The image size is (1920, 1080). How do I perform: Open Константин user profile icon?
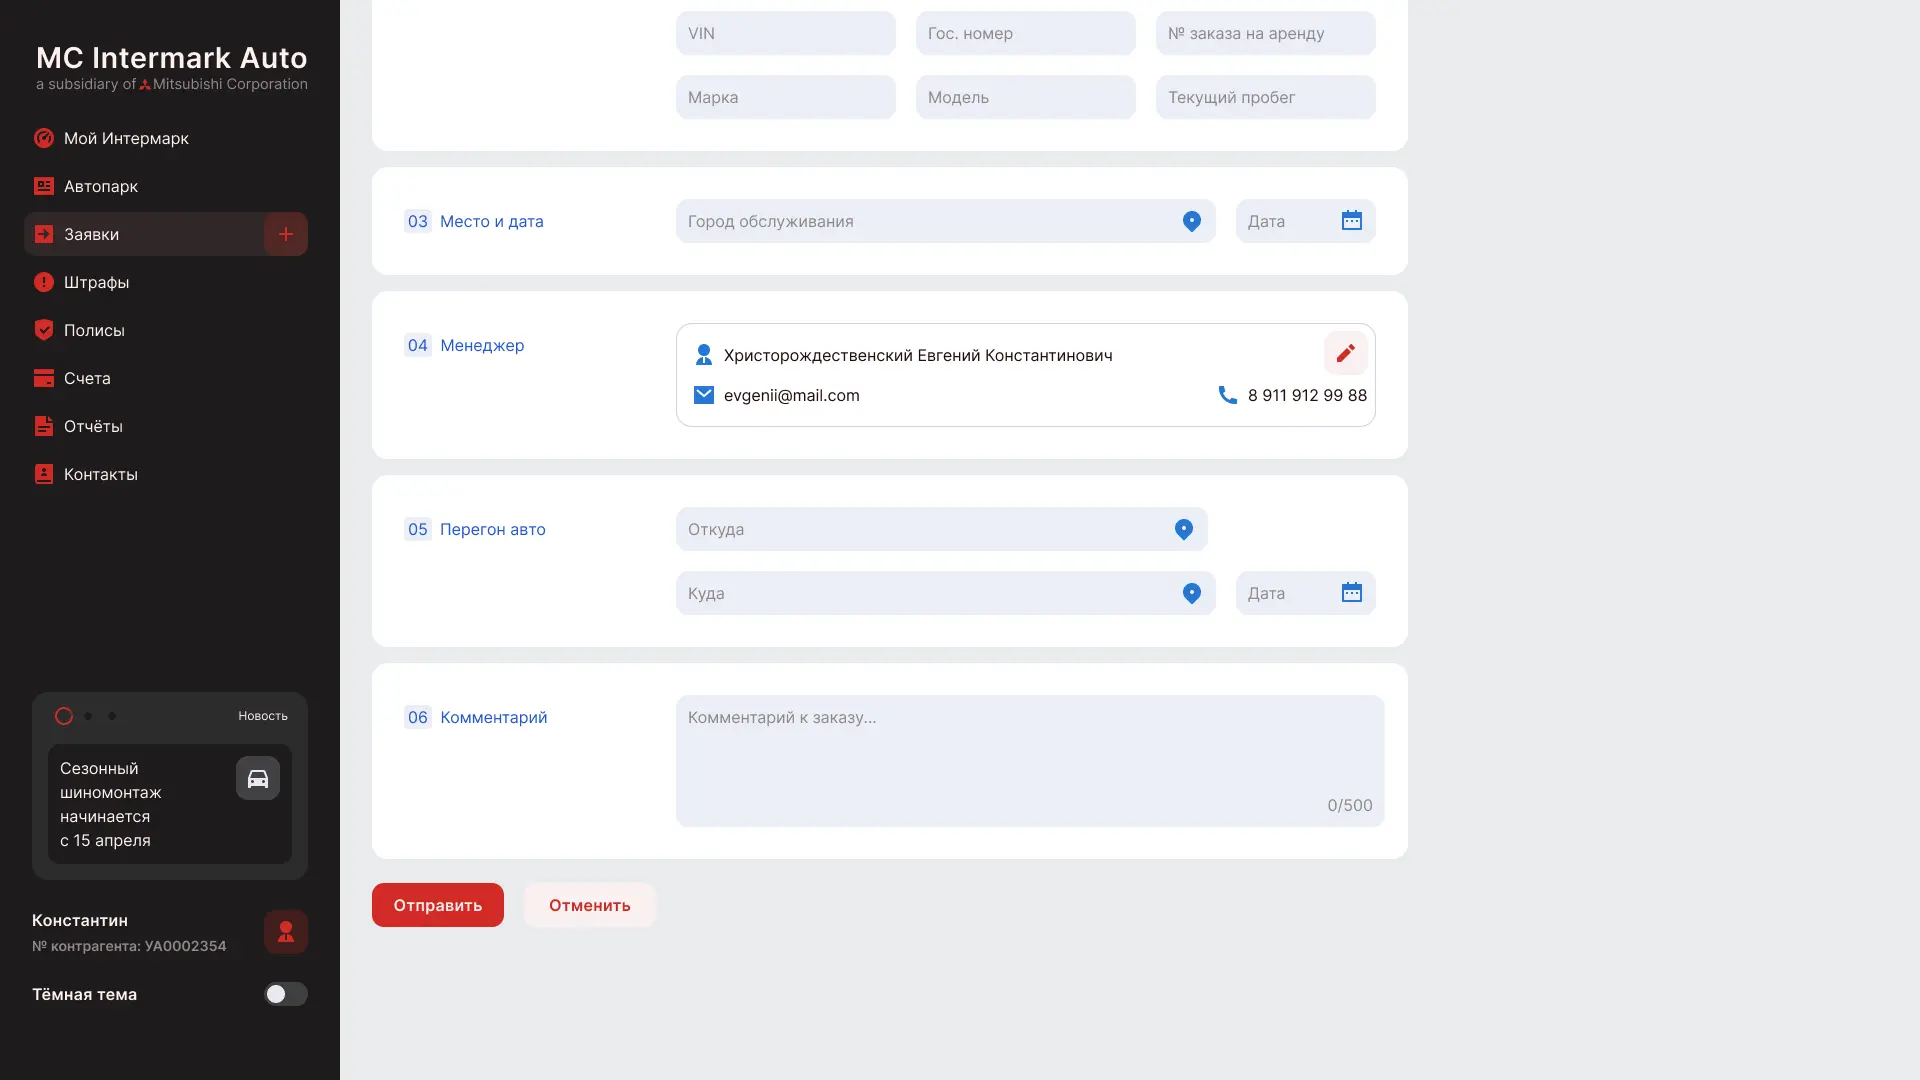pos(286,932)
